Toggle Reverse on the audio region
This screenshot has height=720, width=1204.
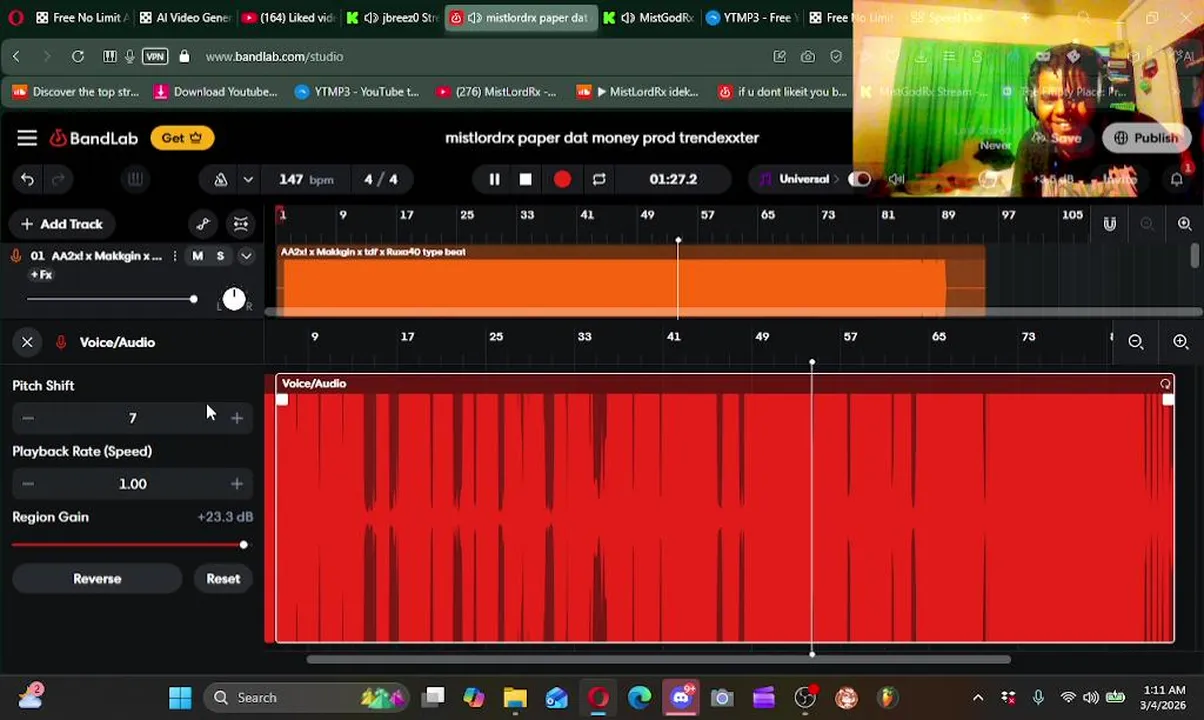(97, 579)
